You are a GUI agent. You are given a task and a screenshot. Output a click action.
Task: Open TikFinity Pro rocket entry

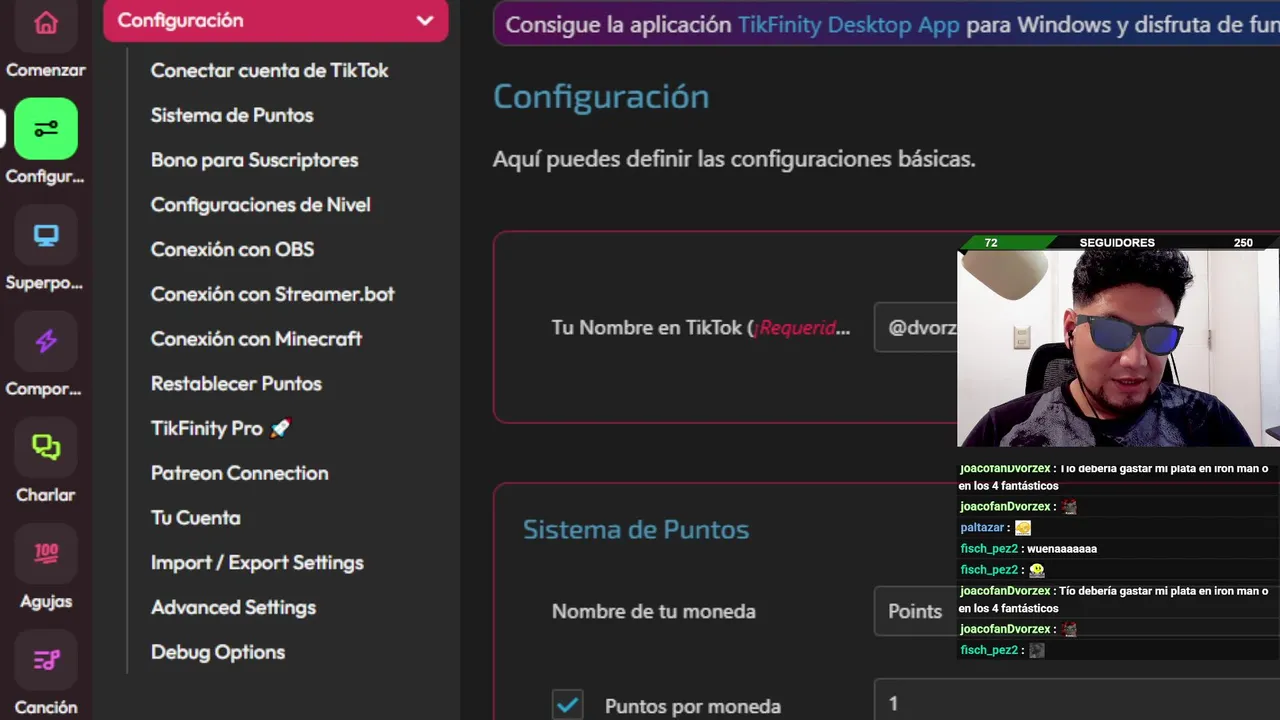(220, 428)
